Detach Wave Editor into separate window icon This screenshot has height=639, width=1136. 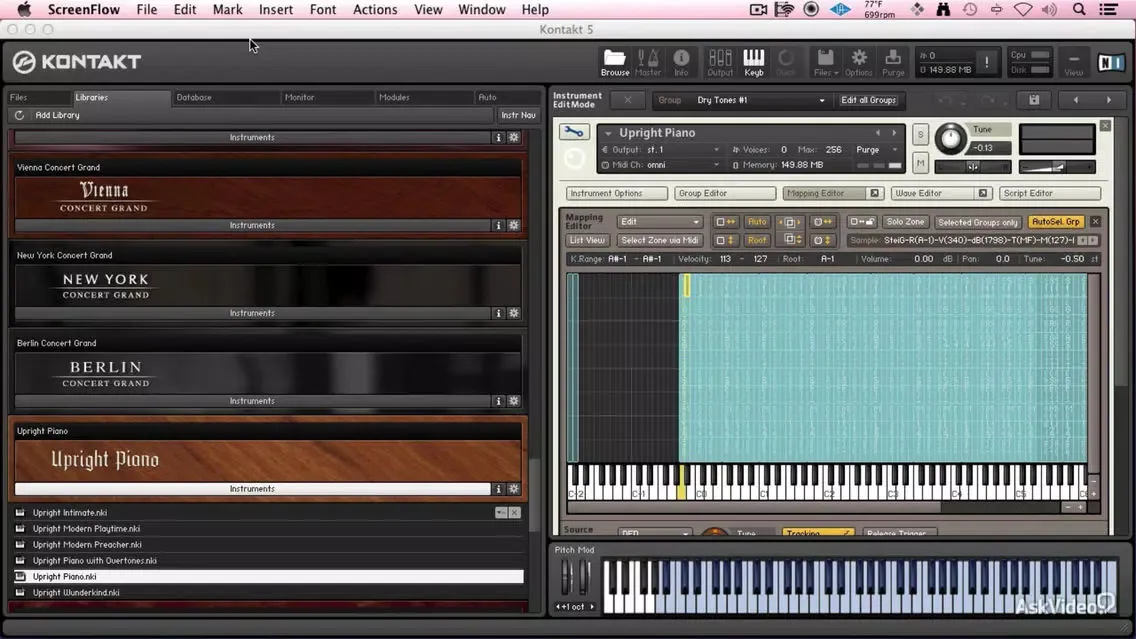pyautogui.click(x=982, y=193)
